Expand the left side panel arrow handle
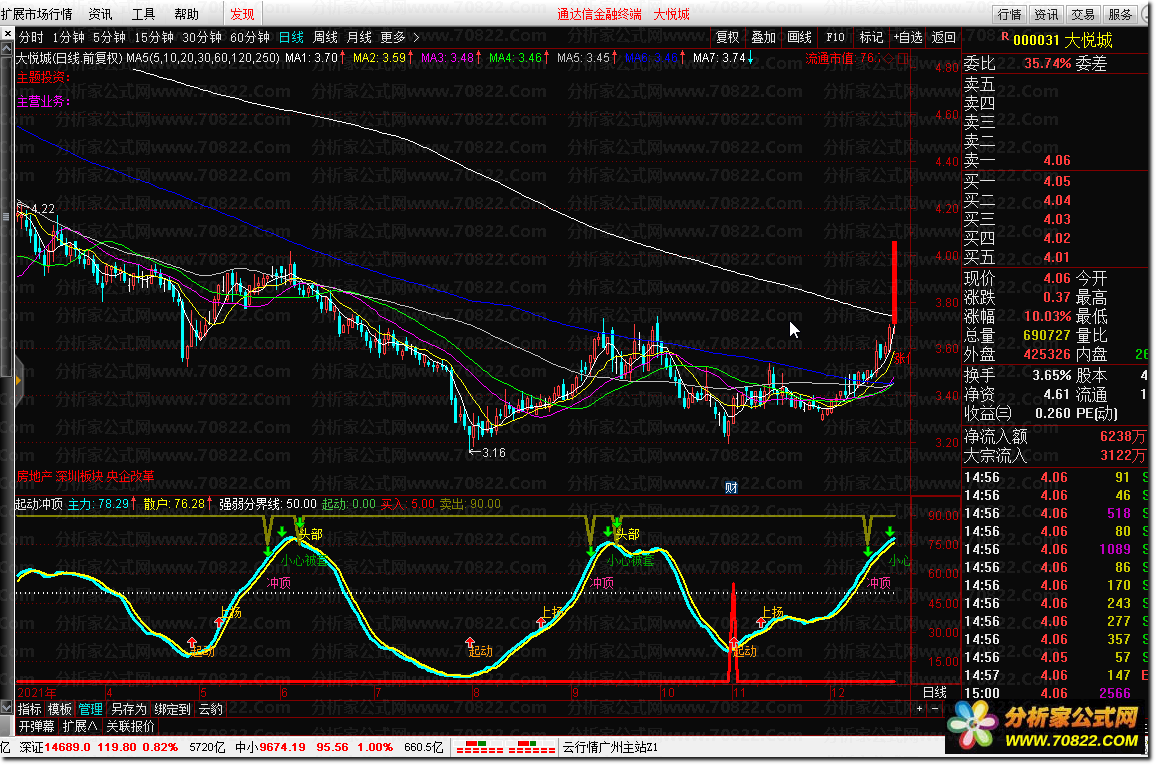This screenshot has height=765, width=1157. pos(18,381)
